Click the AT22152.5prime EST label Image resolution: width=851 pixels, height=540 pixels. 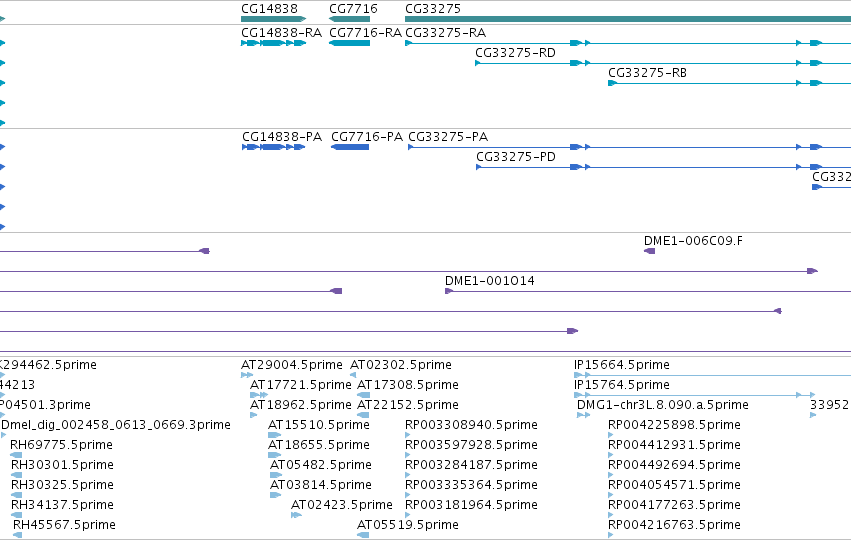pyautogui.click(x=408, y=405)
